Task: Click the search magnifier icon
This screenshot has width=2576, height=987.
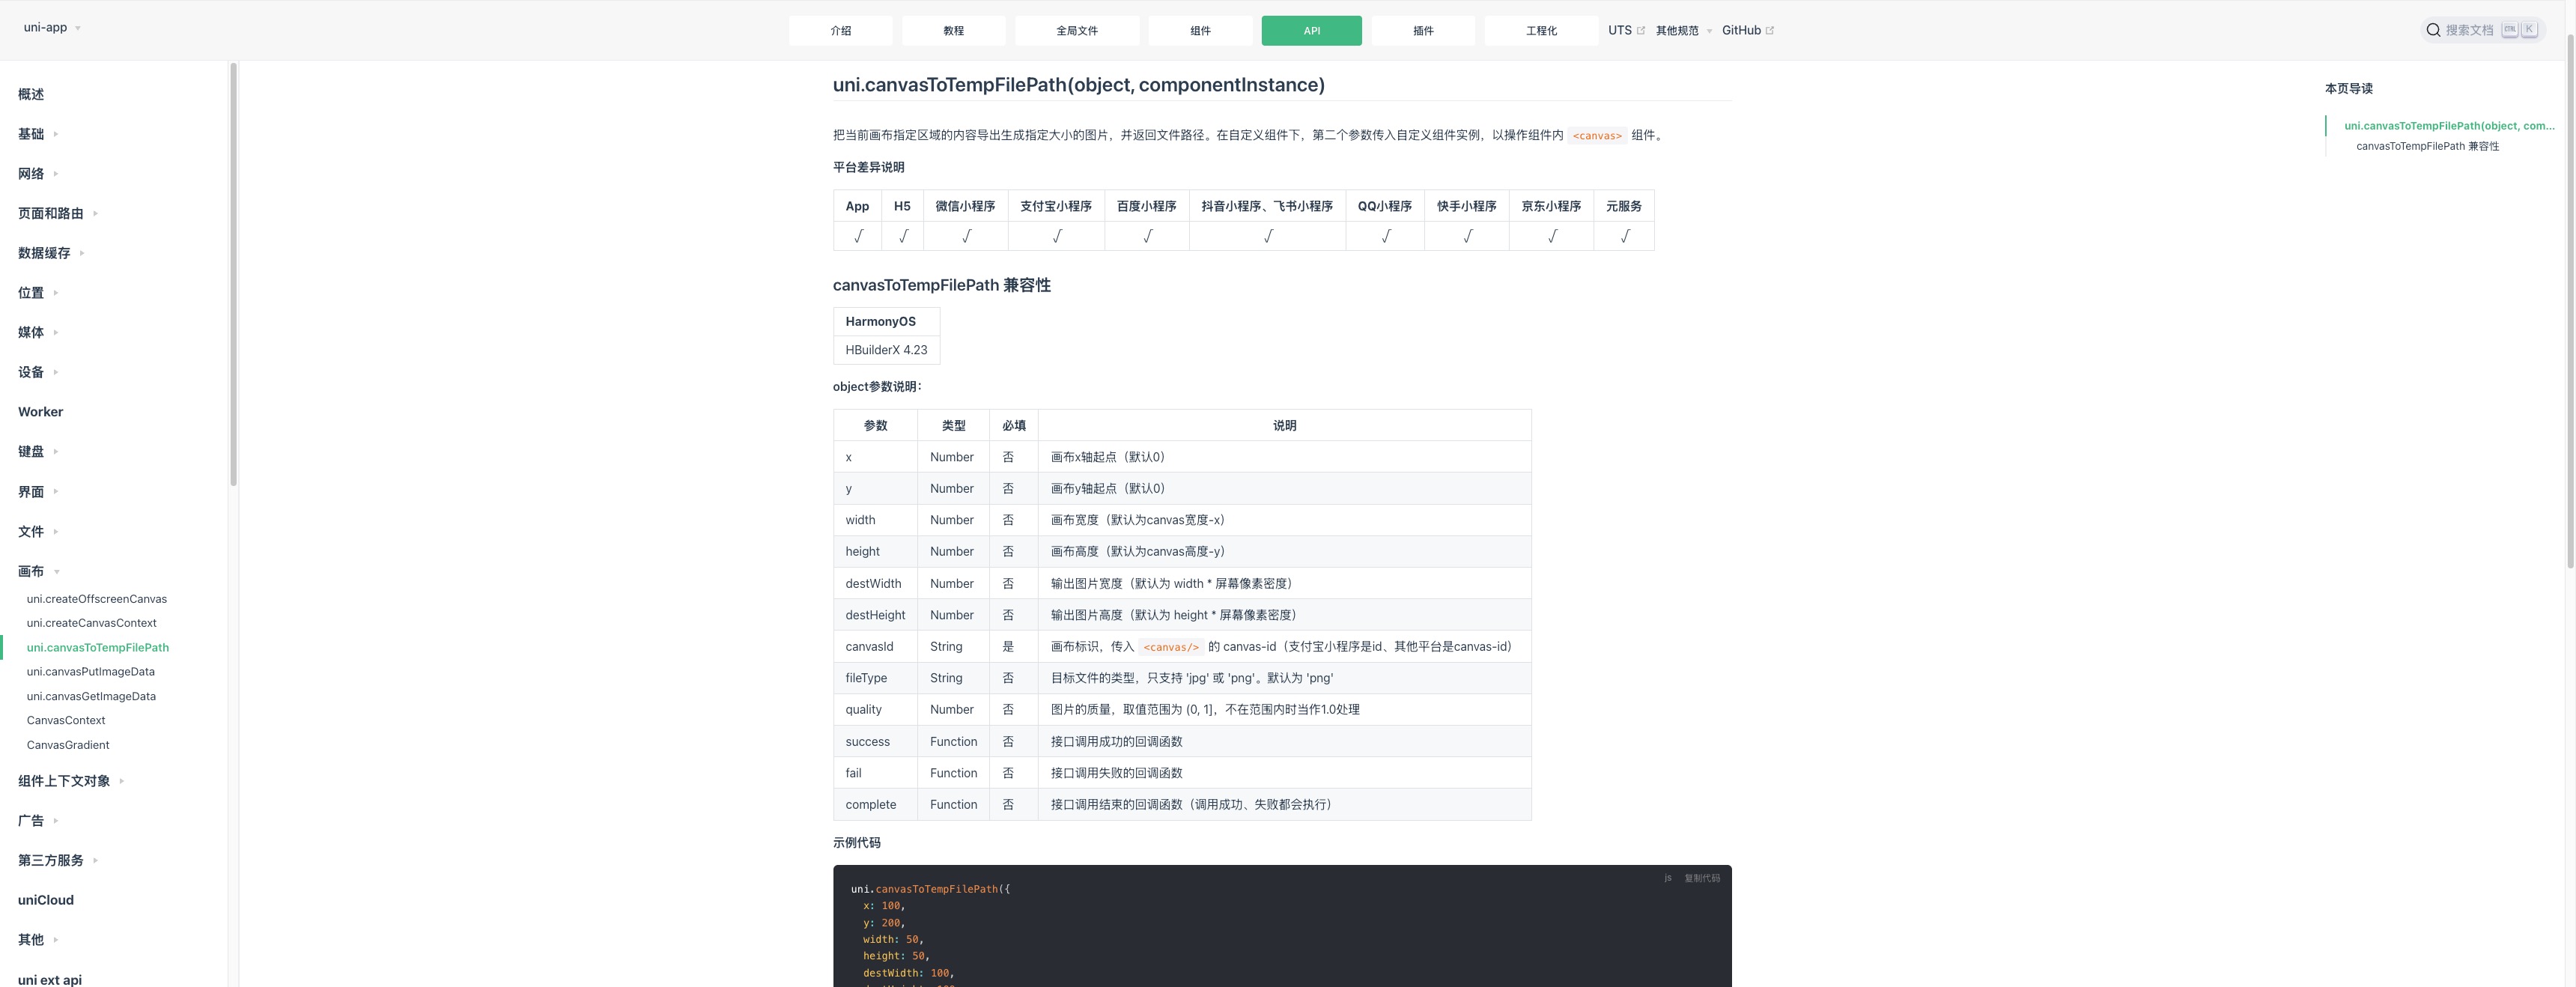Action: point(2433,30)
